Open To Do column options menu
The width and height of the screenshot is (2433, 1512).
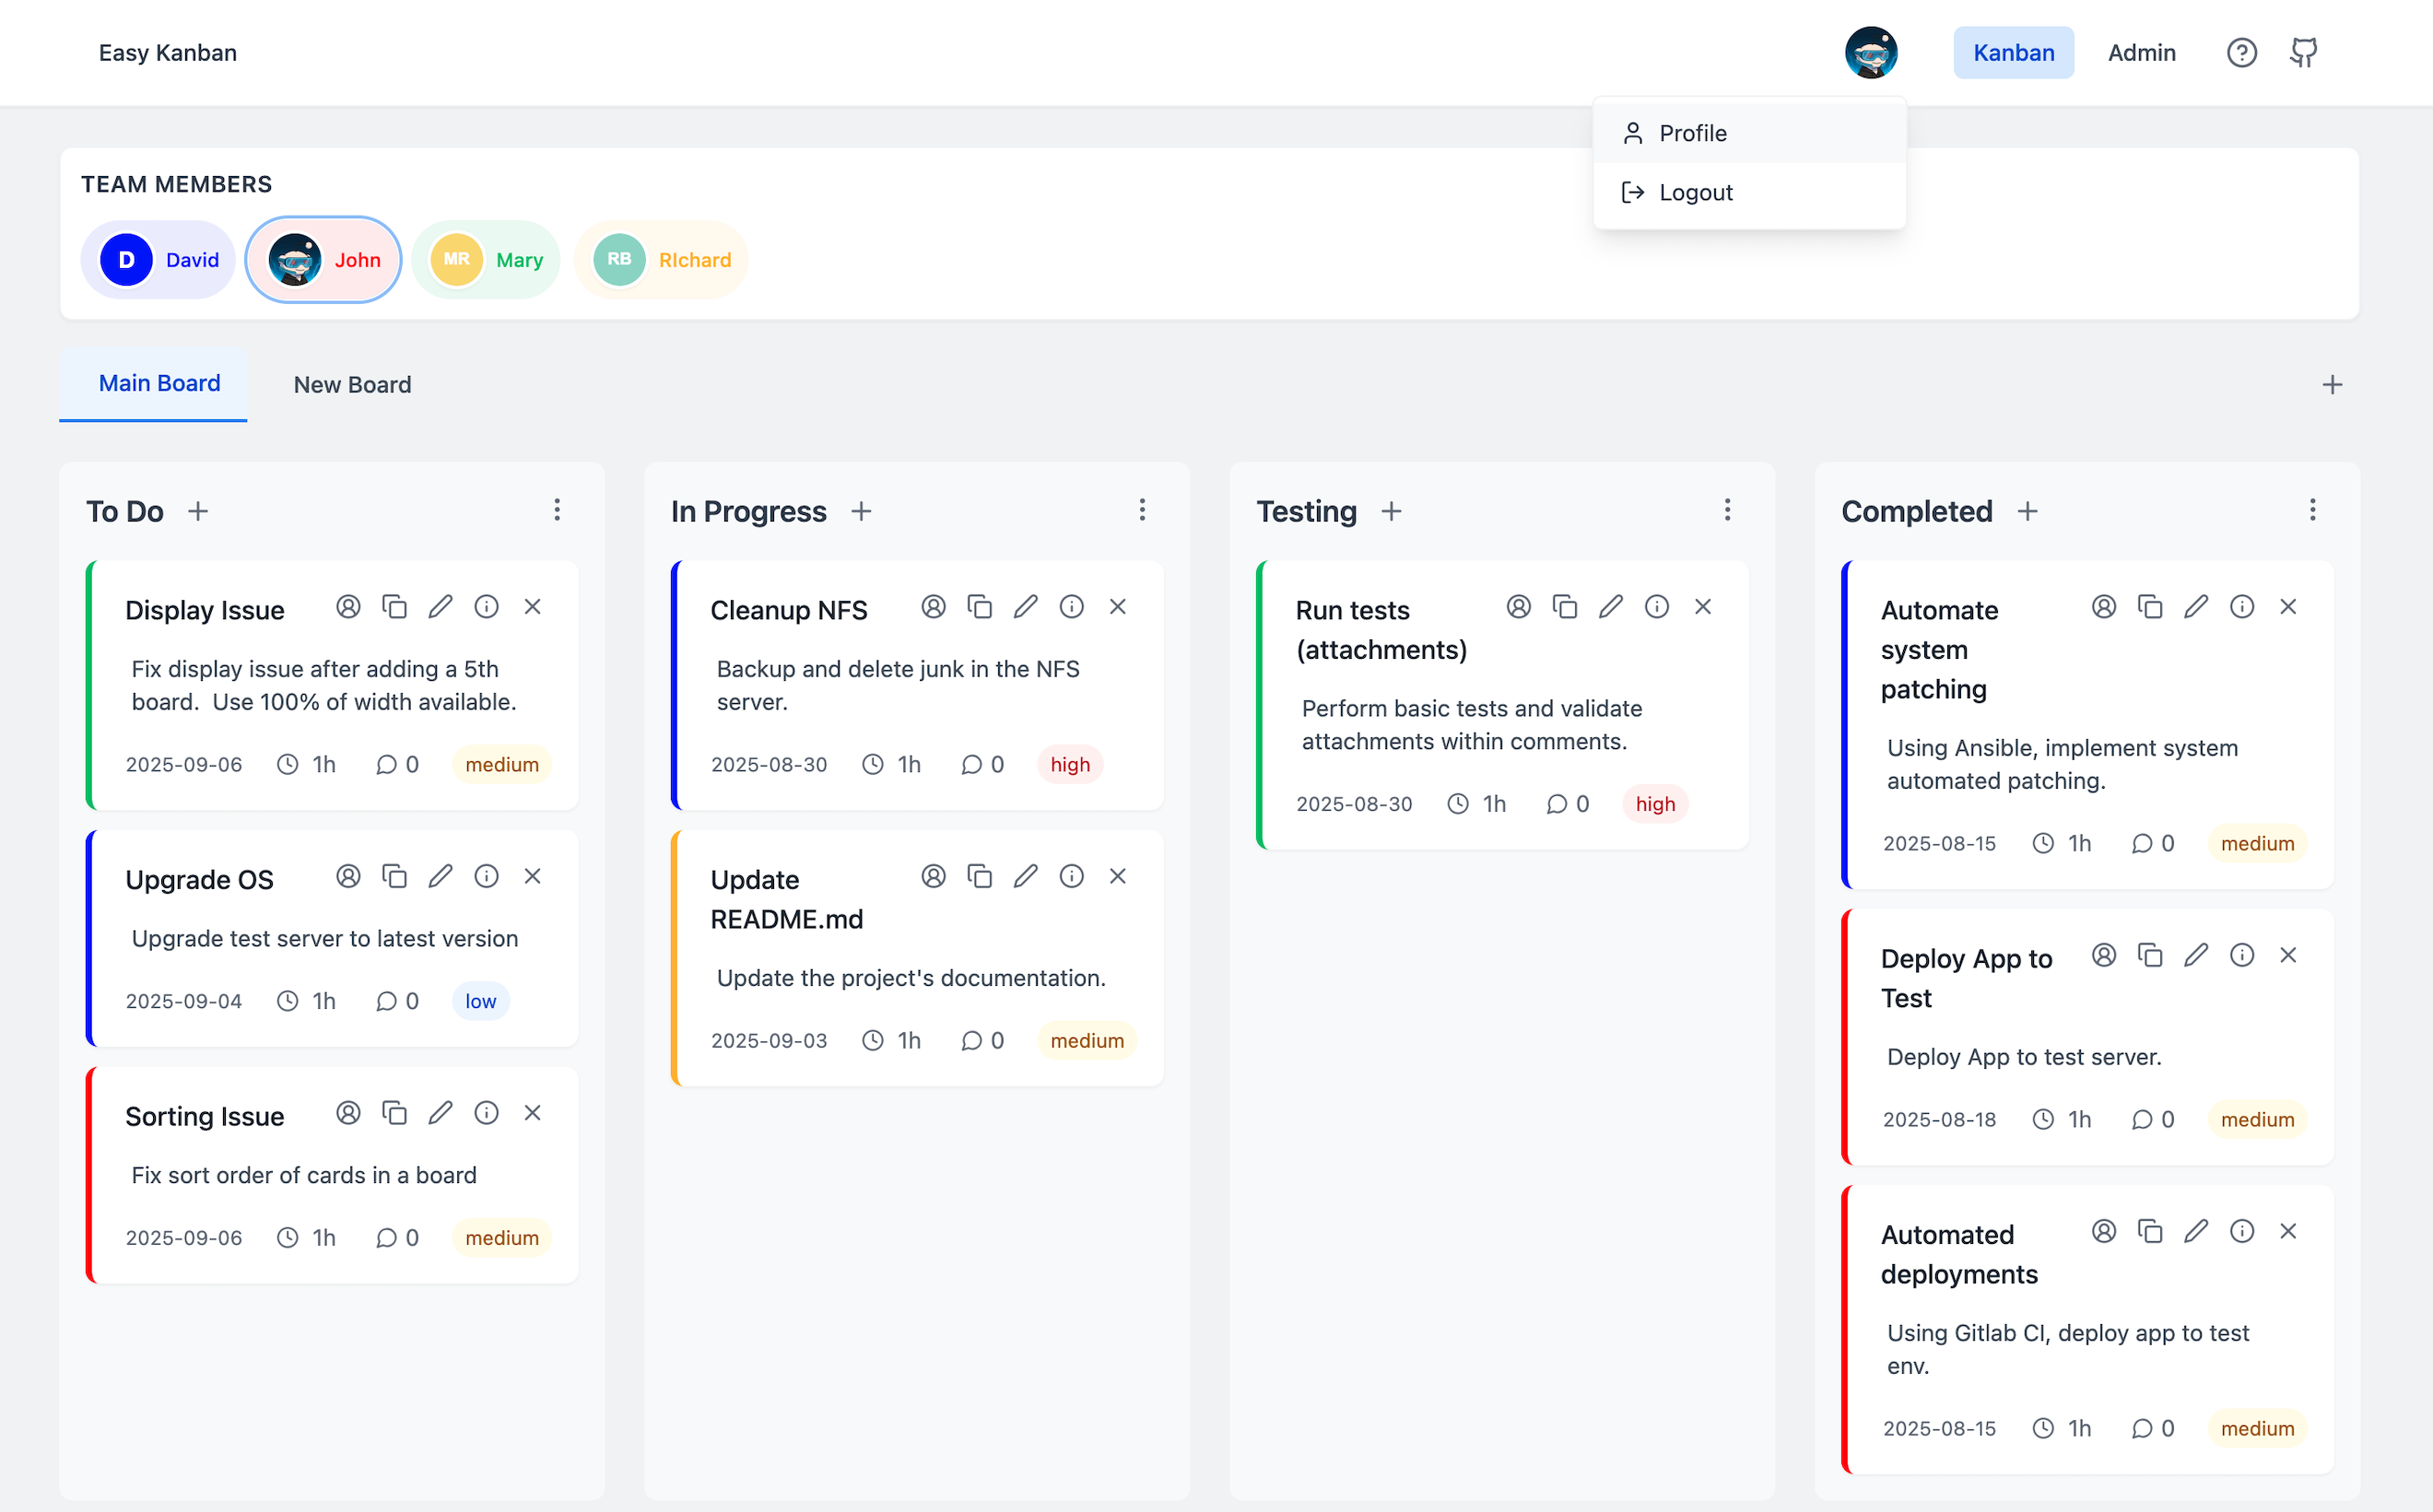pyautogui.click(x=557, y=510)
